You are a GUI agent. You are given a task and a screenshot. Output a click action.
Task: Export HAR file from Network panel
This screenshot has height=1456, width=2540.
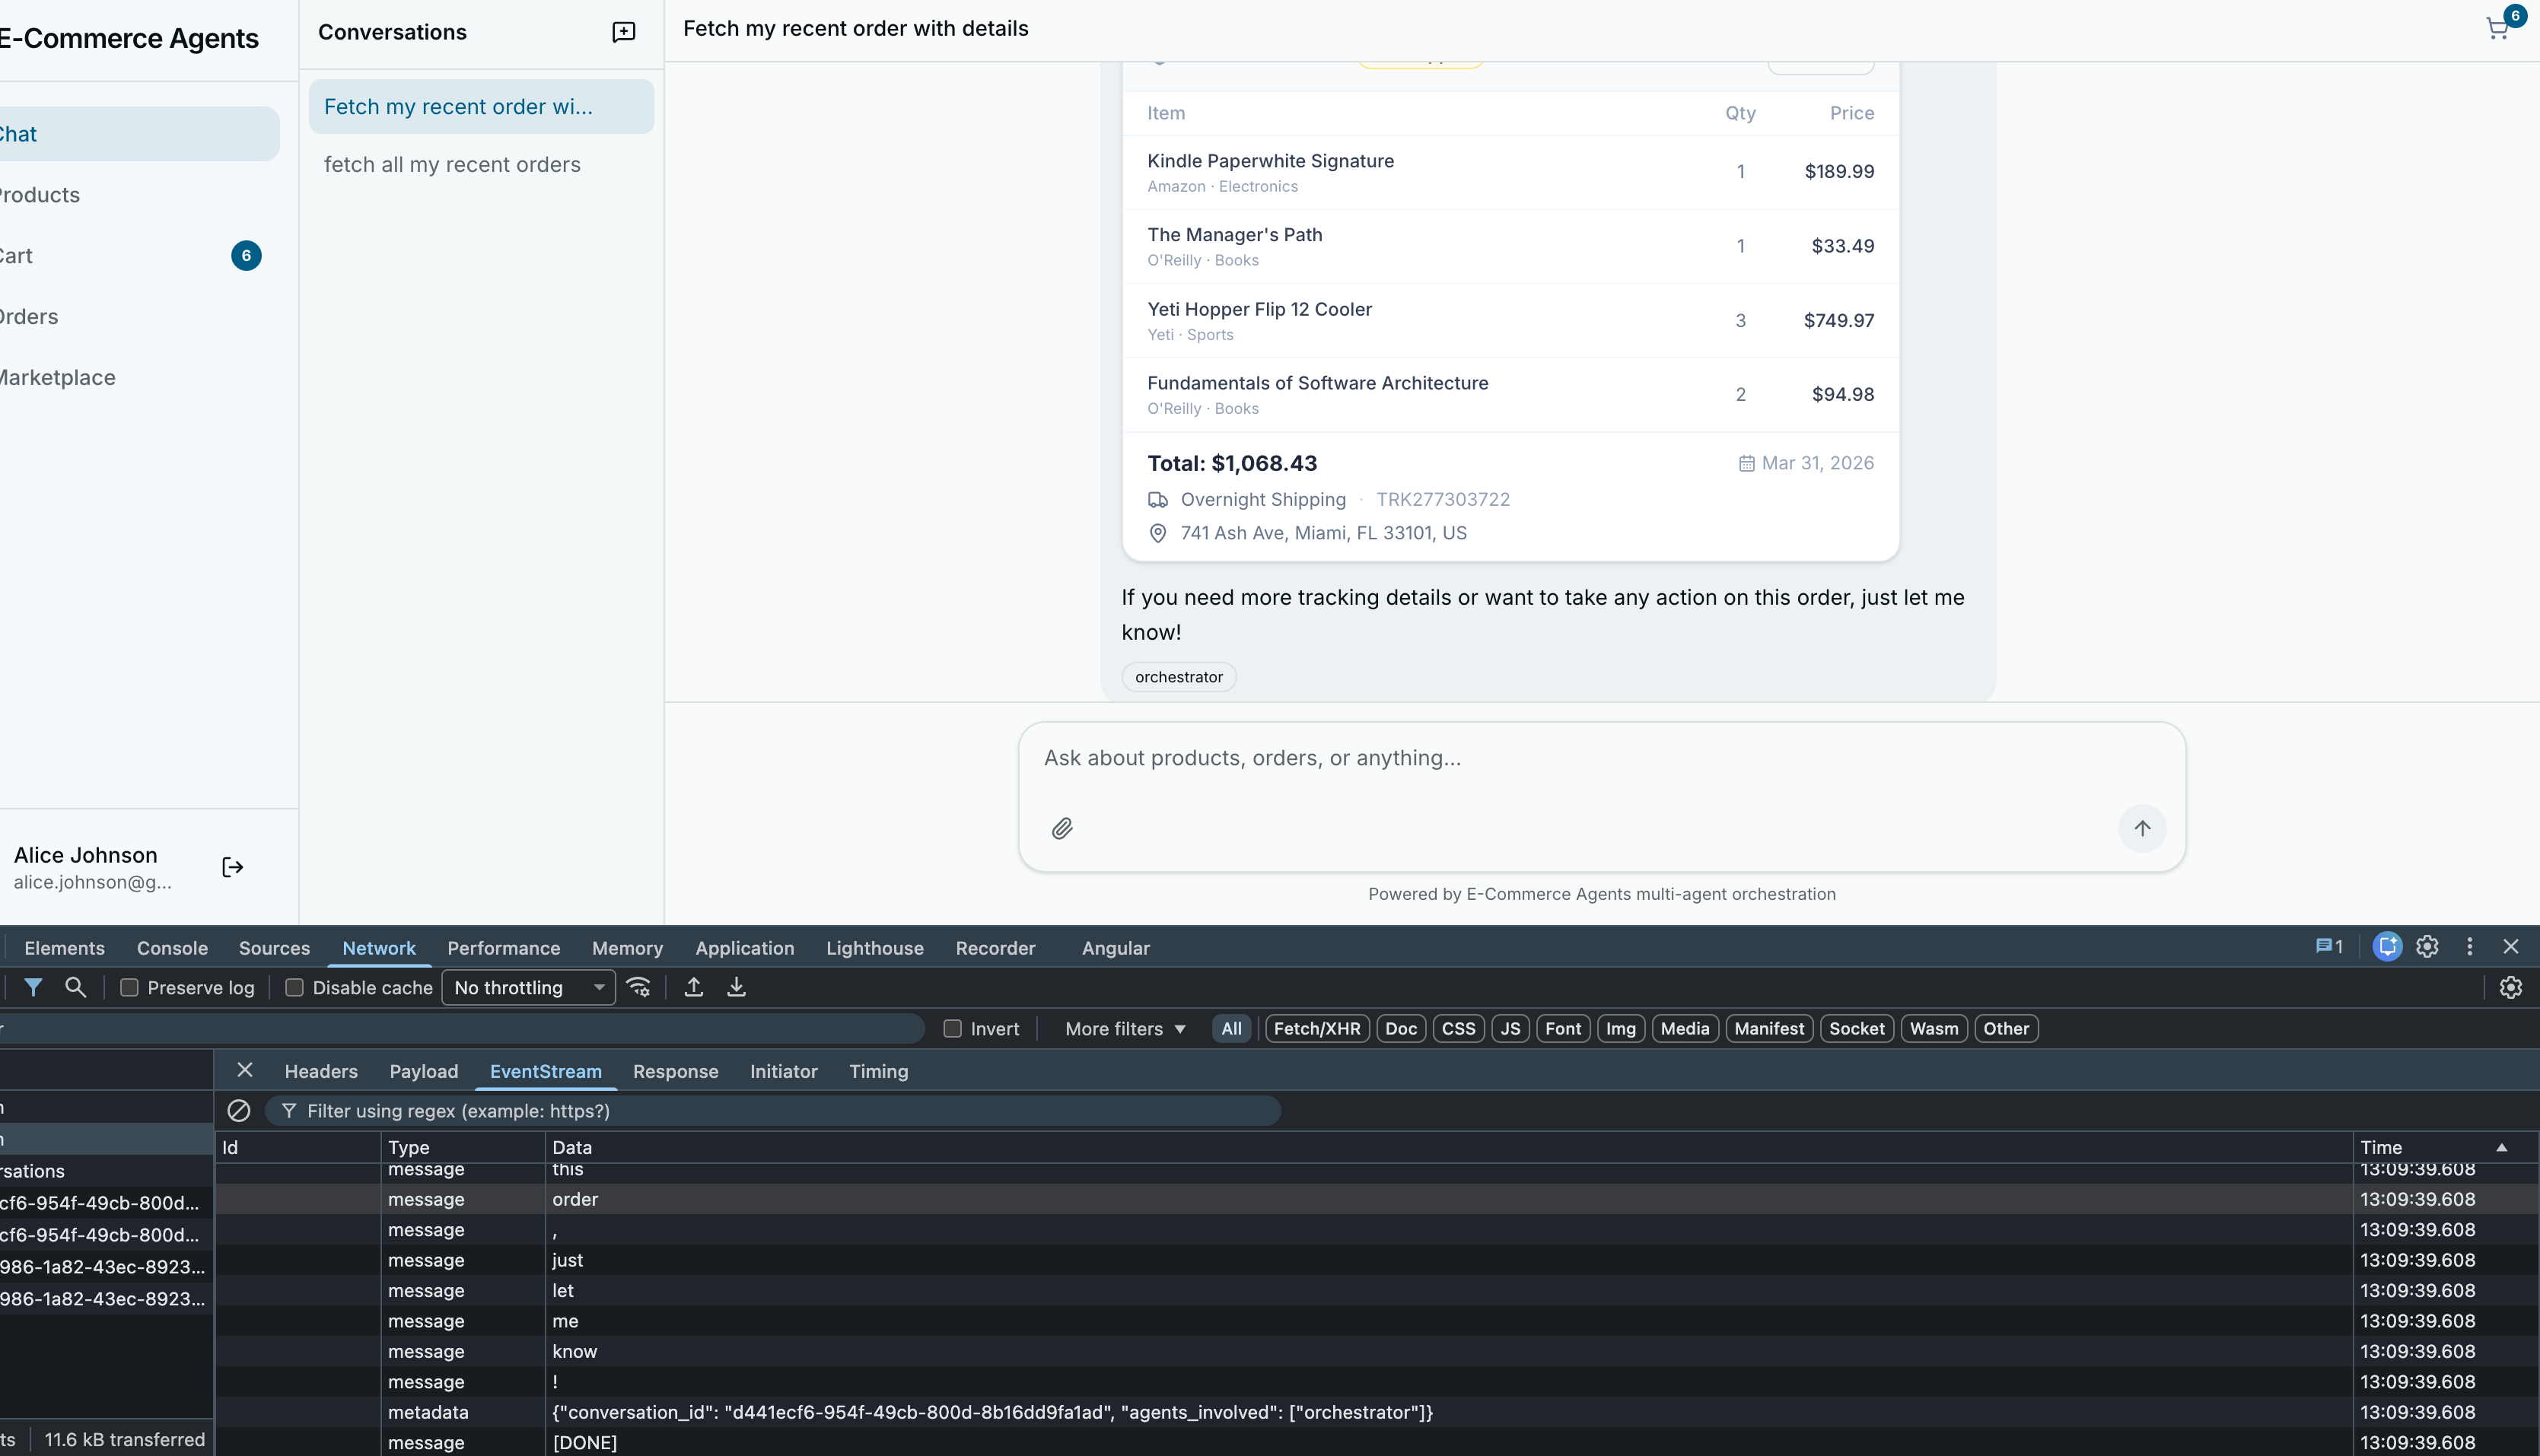(736, 987)
